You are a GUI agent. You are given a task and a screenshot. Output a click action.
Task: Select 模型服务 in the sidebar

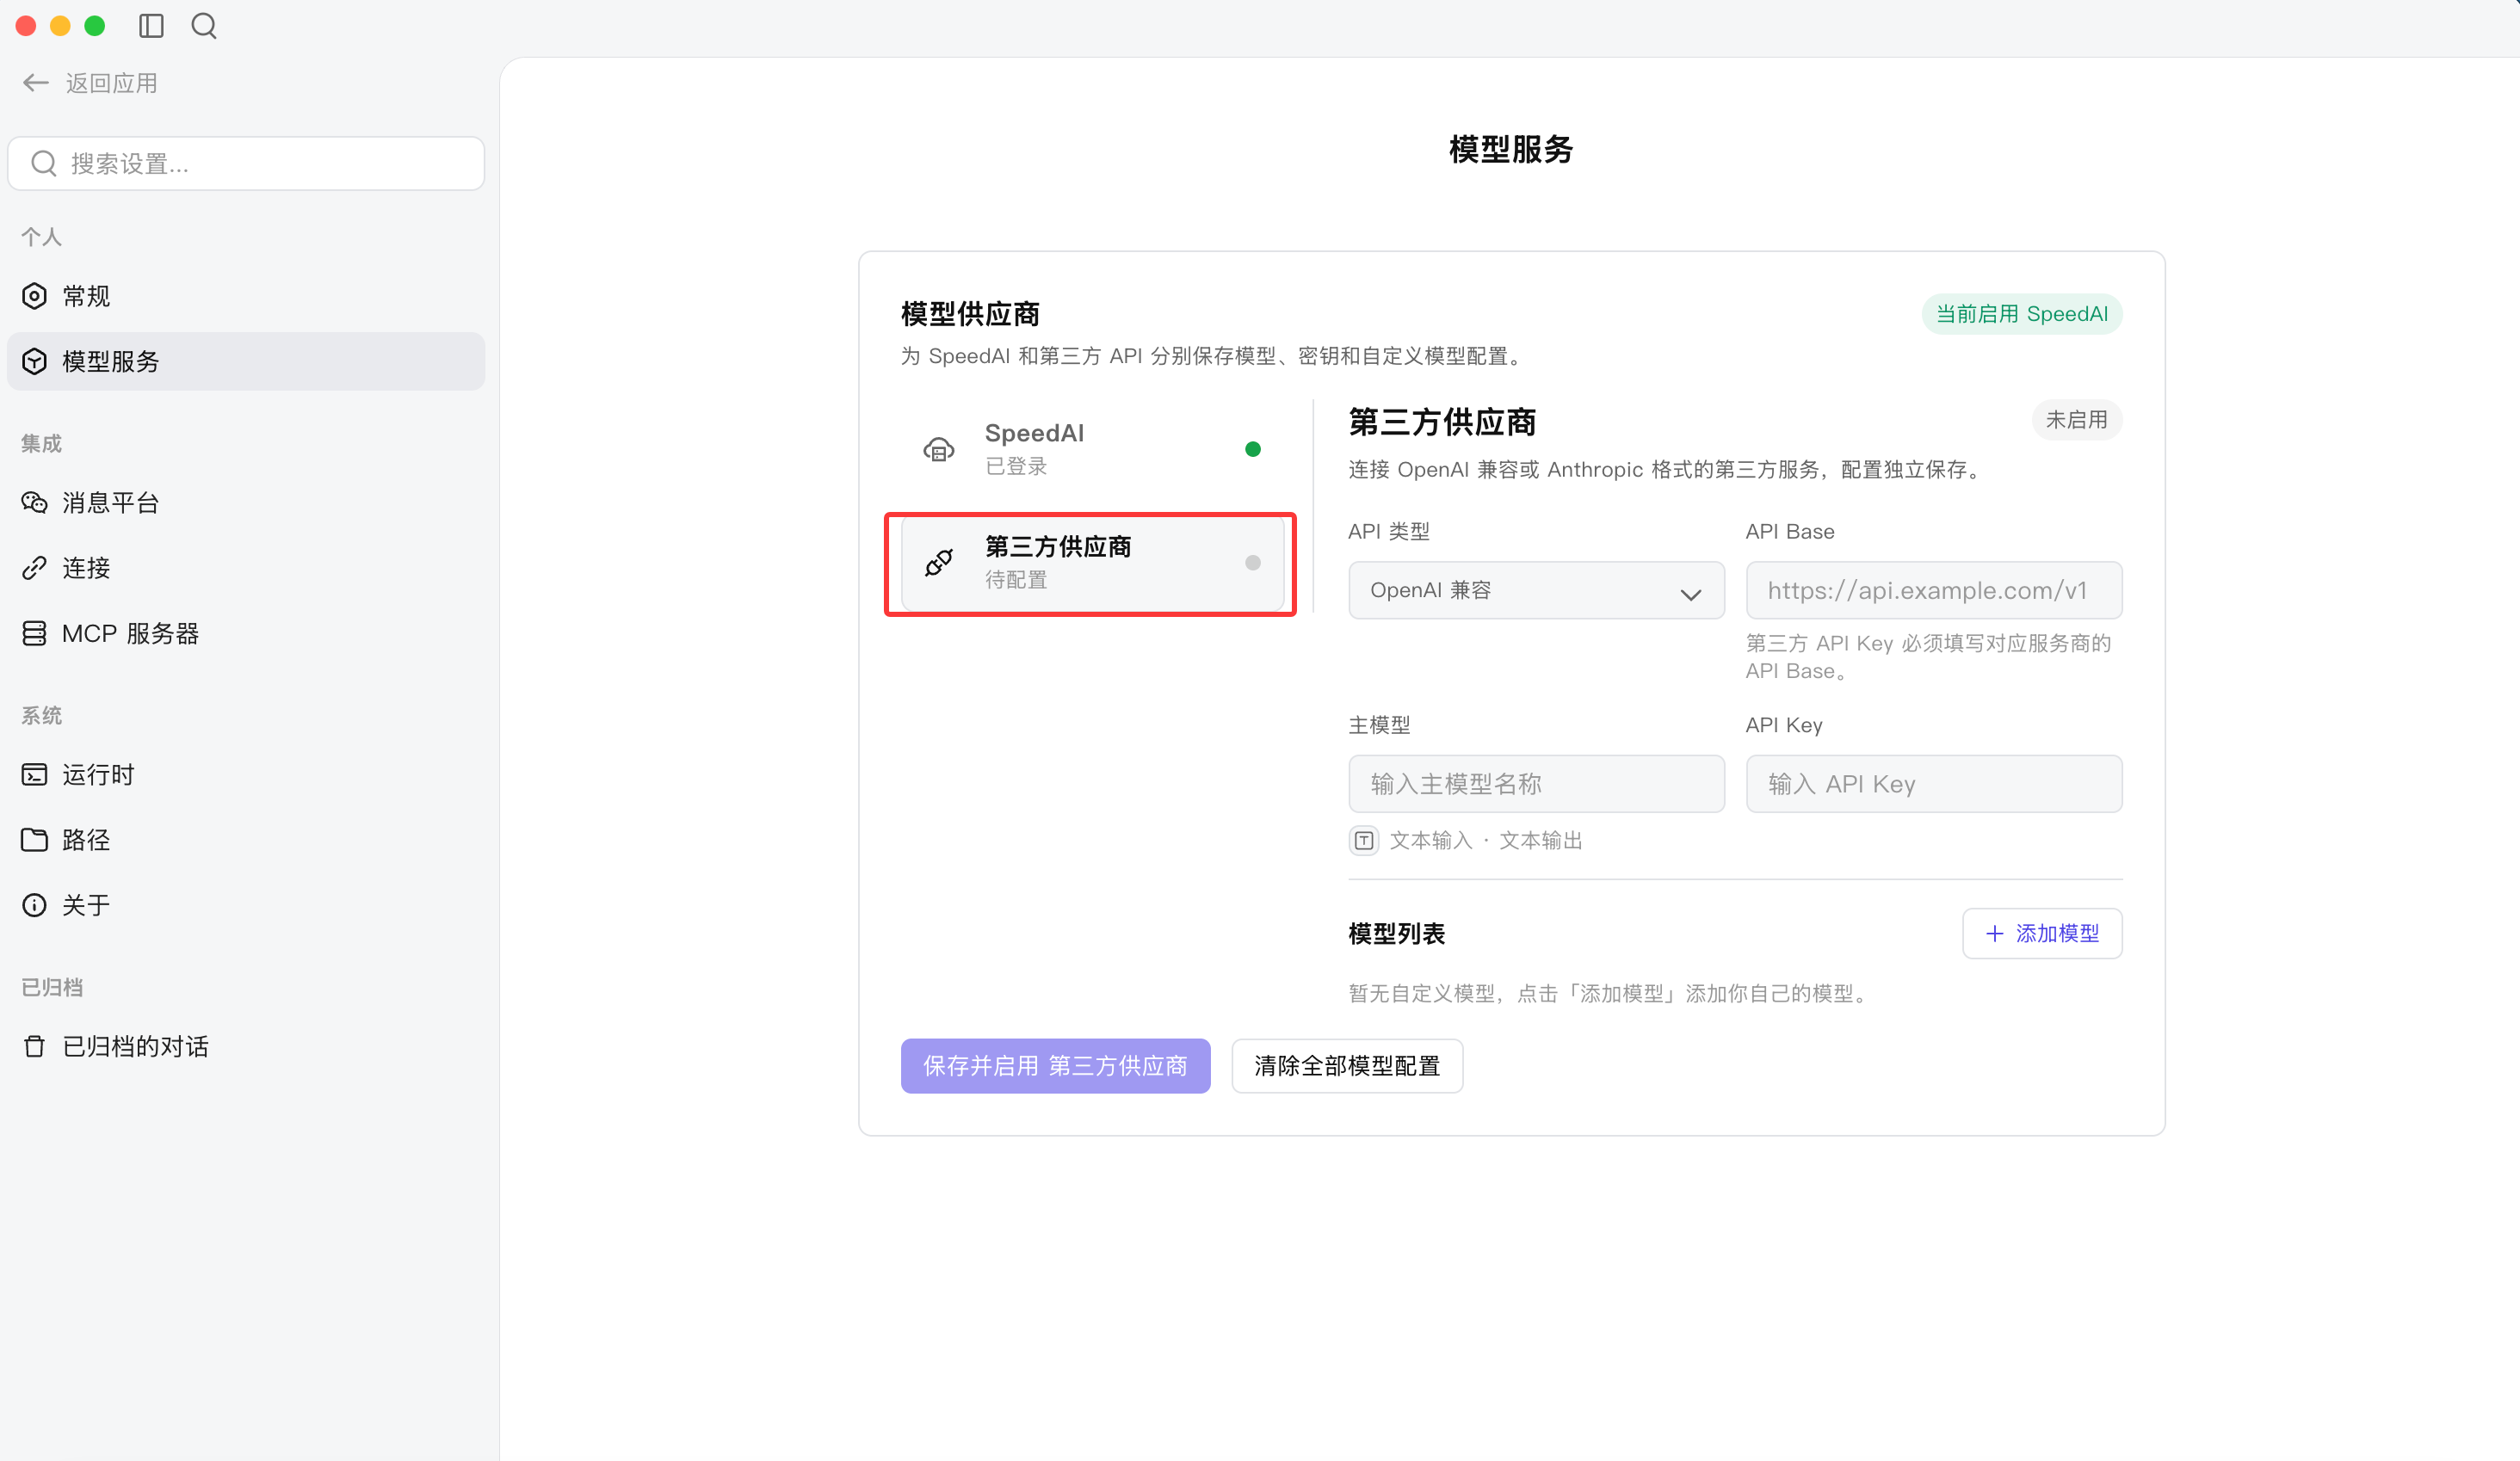[246, 361]
